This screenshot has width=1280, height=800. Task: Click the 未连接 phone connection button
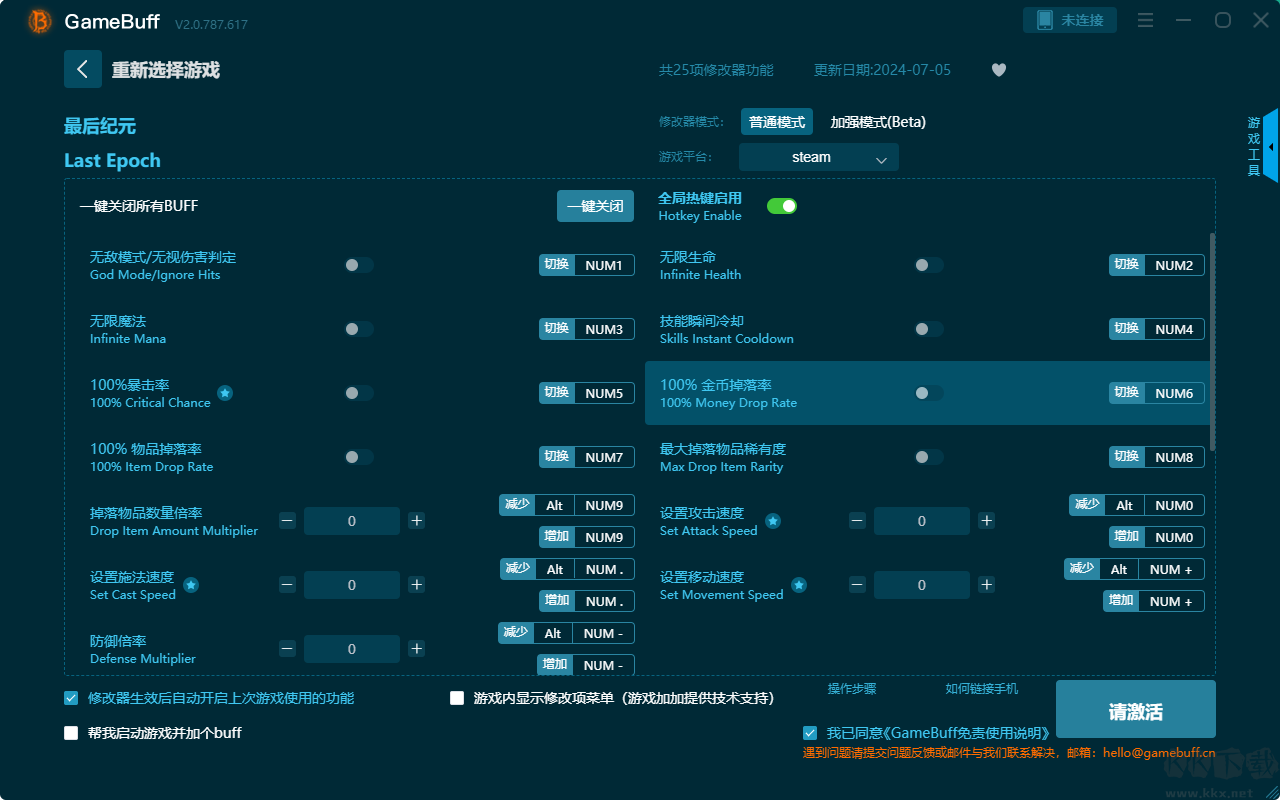(1070, 20)
